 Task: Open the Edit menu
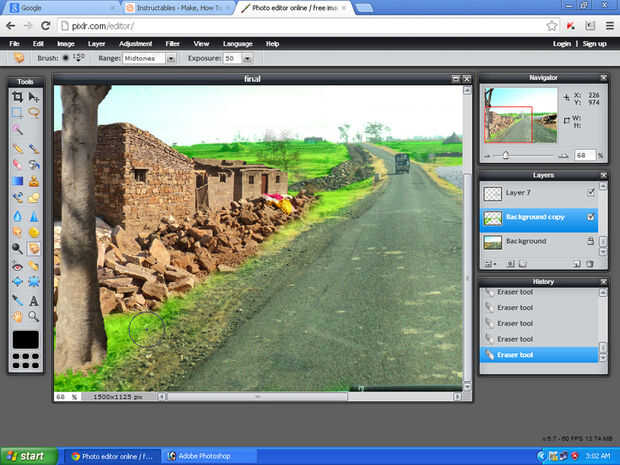[38, 44]
